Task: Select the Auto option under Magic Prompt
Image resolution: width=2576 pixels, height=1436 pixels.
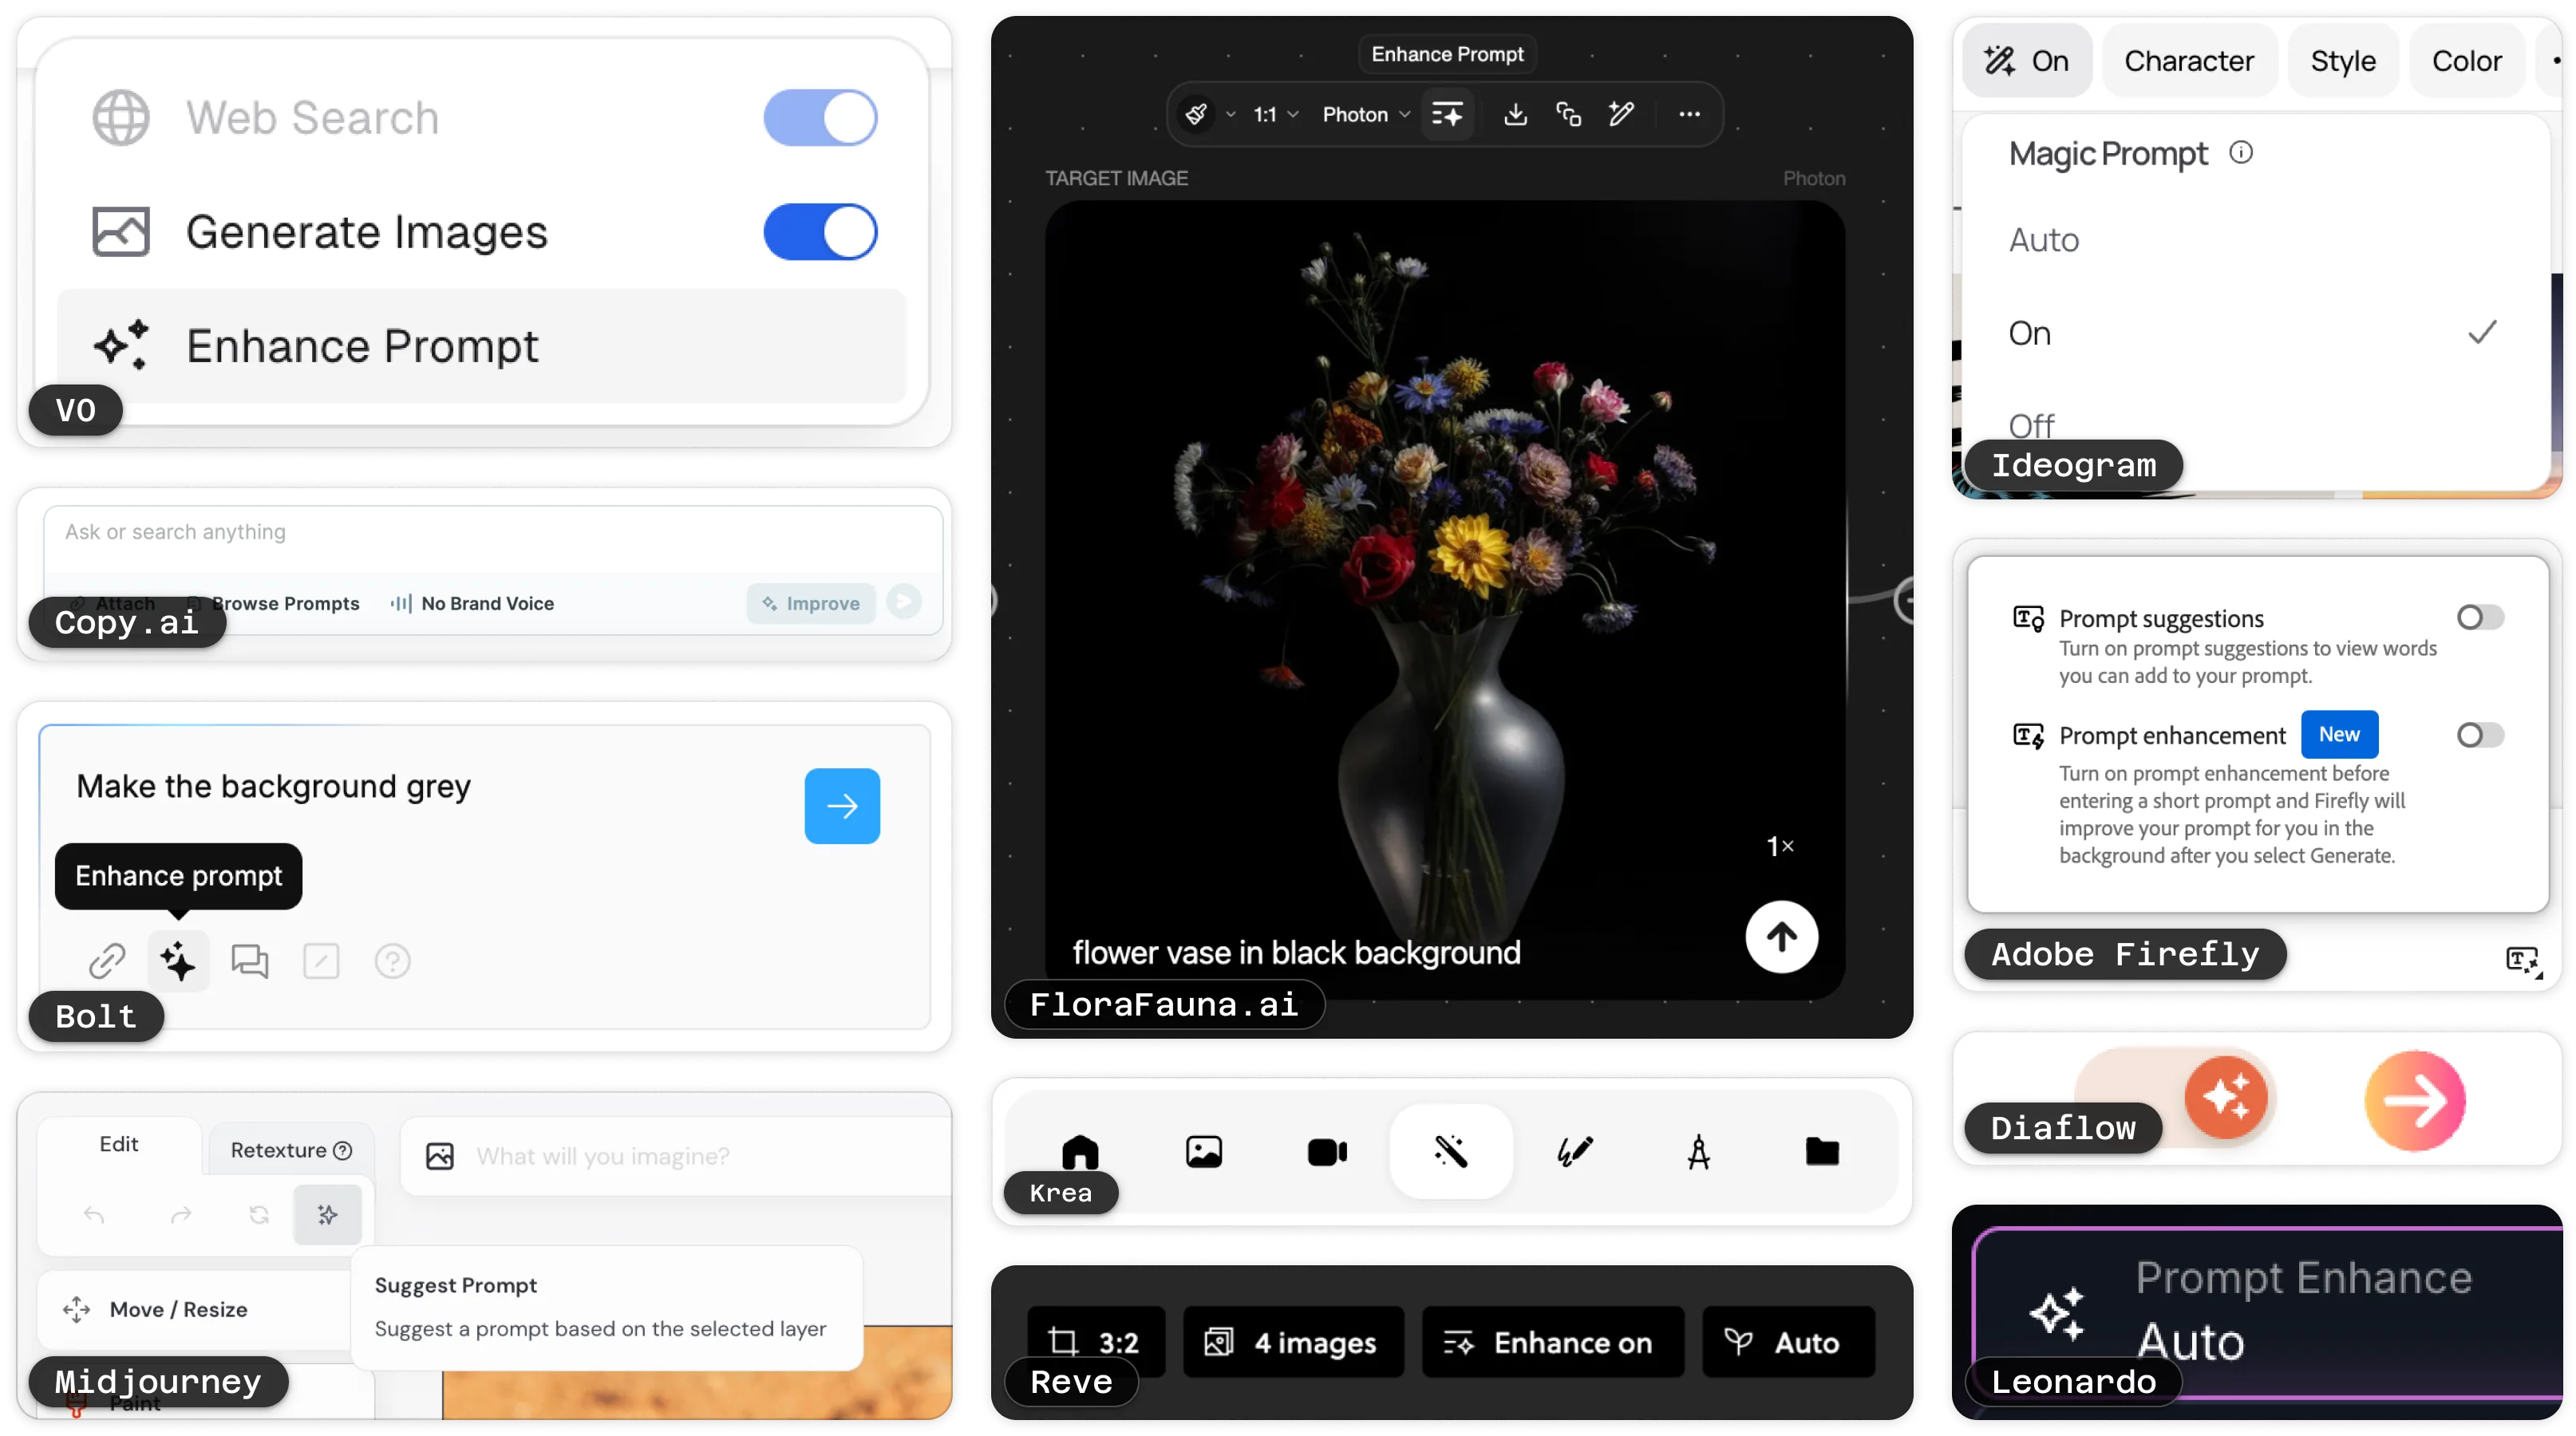Action: pyautogui.click(x=2044, y=240)
